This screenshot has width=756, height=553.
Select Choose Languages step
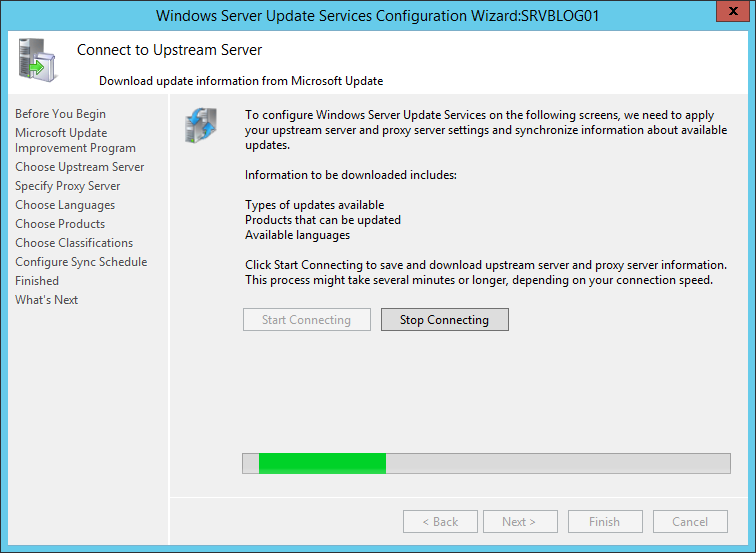[65, 205]
